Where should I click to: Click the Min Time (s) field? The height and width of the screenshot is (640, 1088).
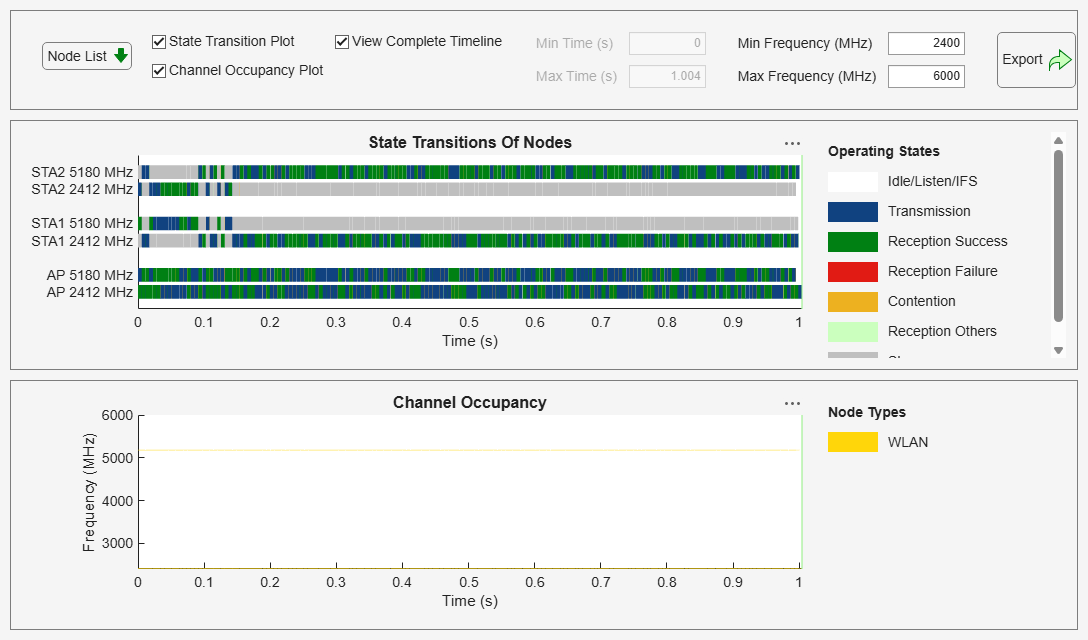coord(667,43)
